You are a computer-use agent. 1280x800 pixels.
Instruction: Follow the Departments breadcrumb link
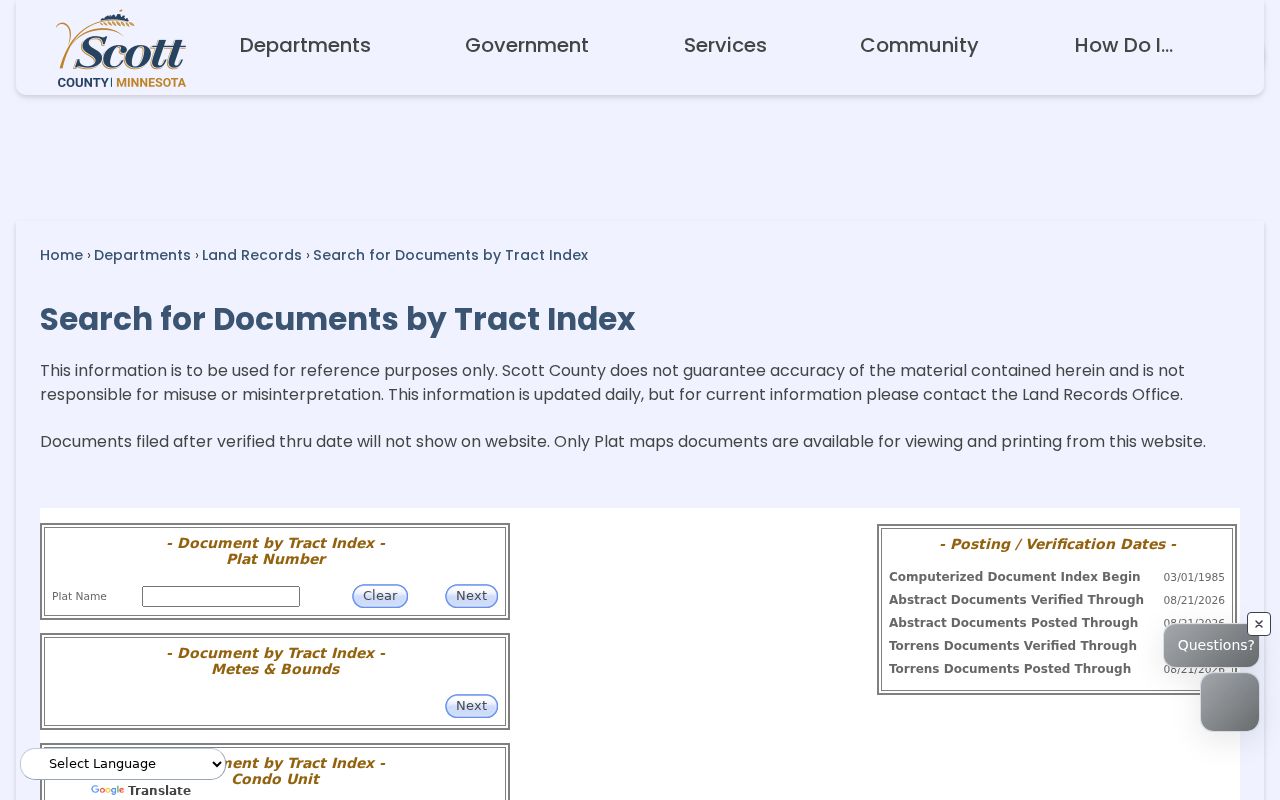[x=142, y=255]
